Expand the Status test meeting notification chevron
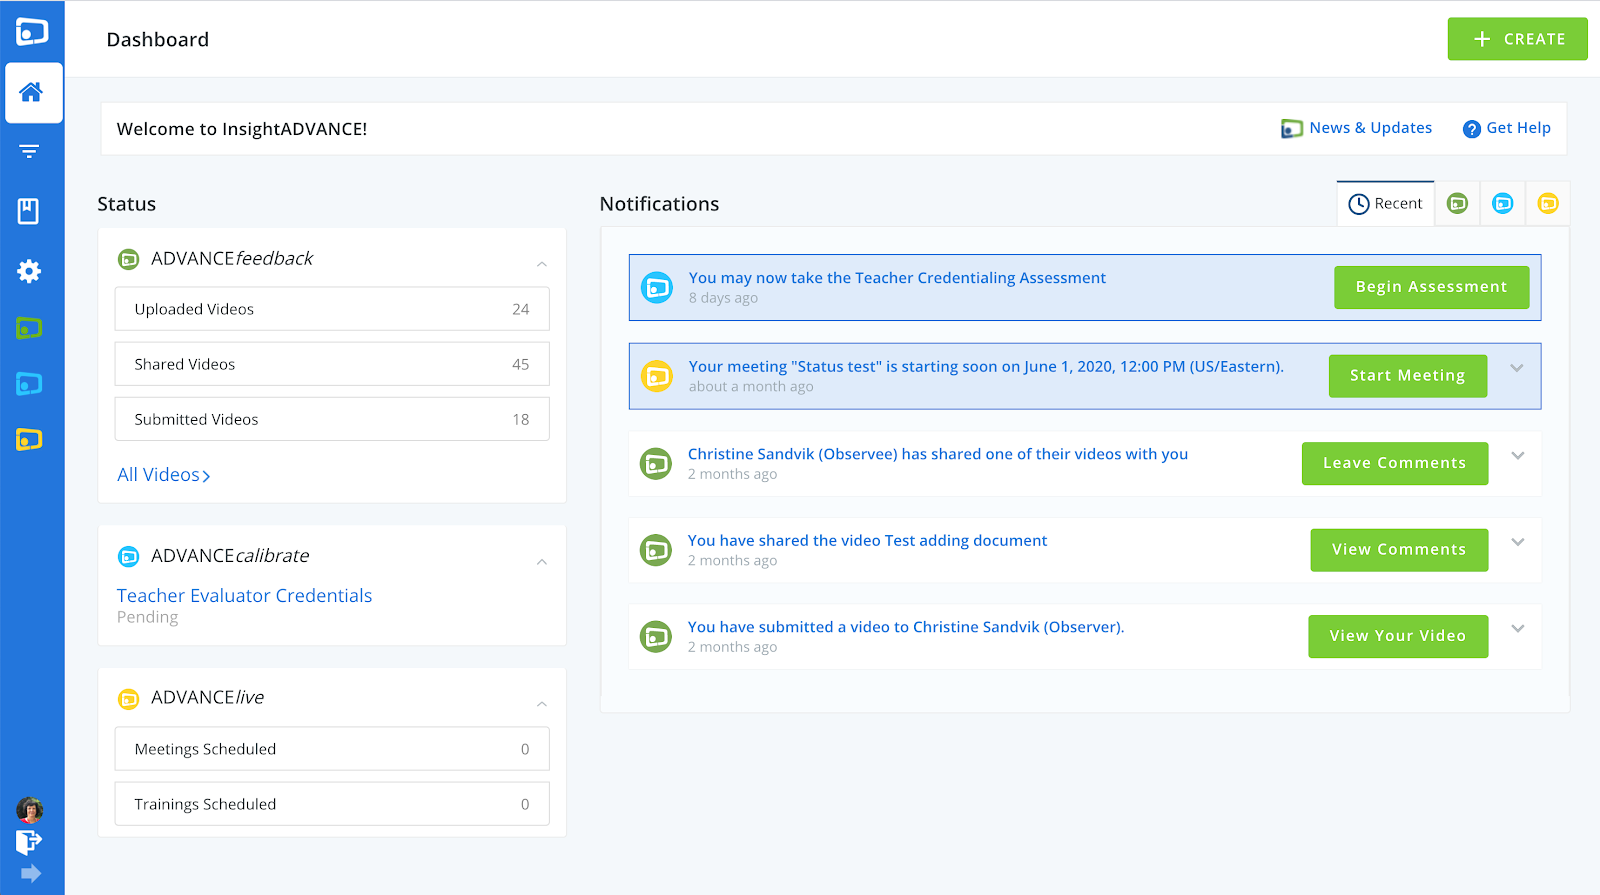1600x895 pixels. [1517, 368]
